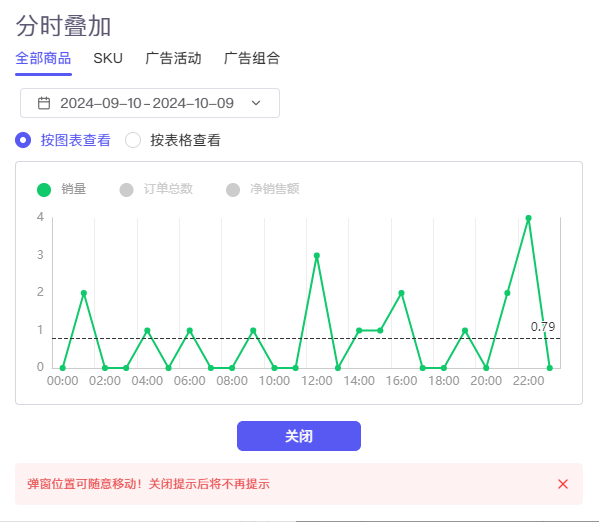Click the 关闭 button
Viewport: 599px width, 522px height.
pos(299,436)
